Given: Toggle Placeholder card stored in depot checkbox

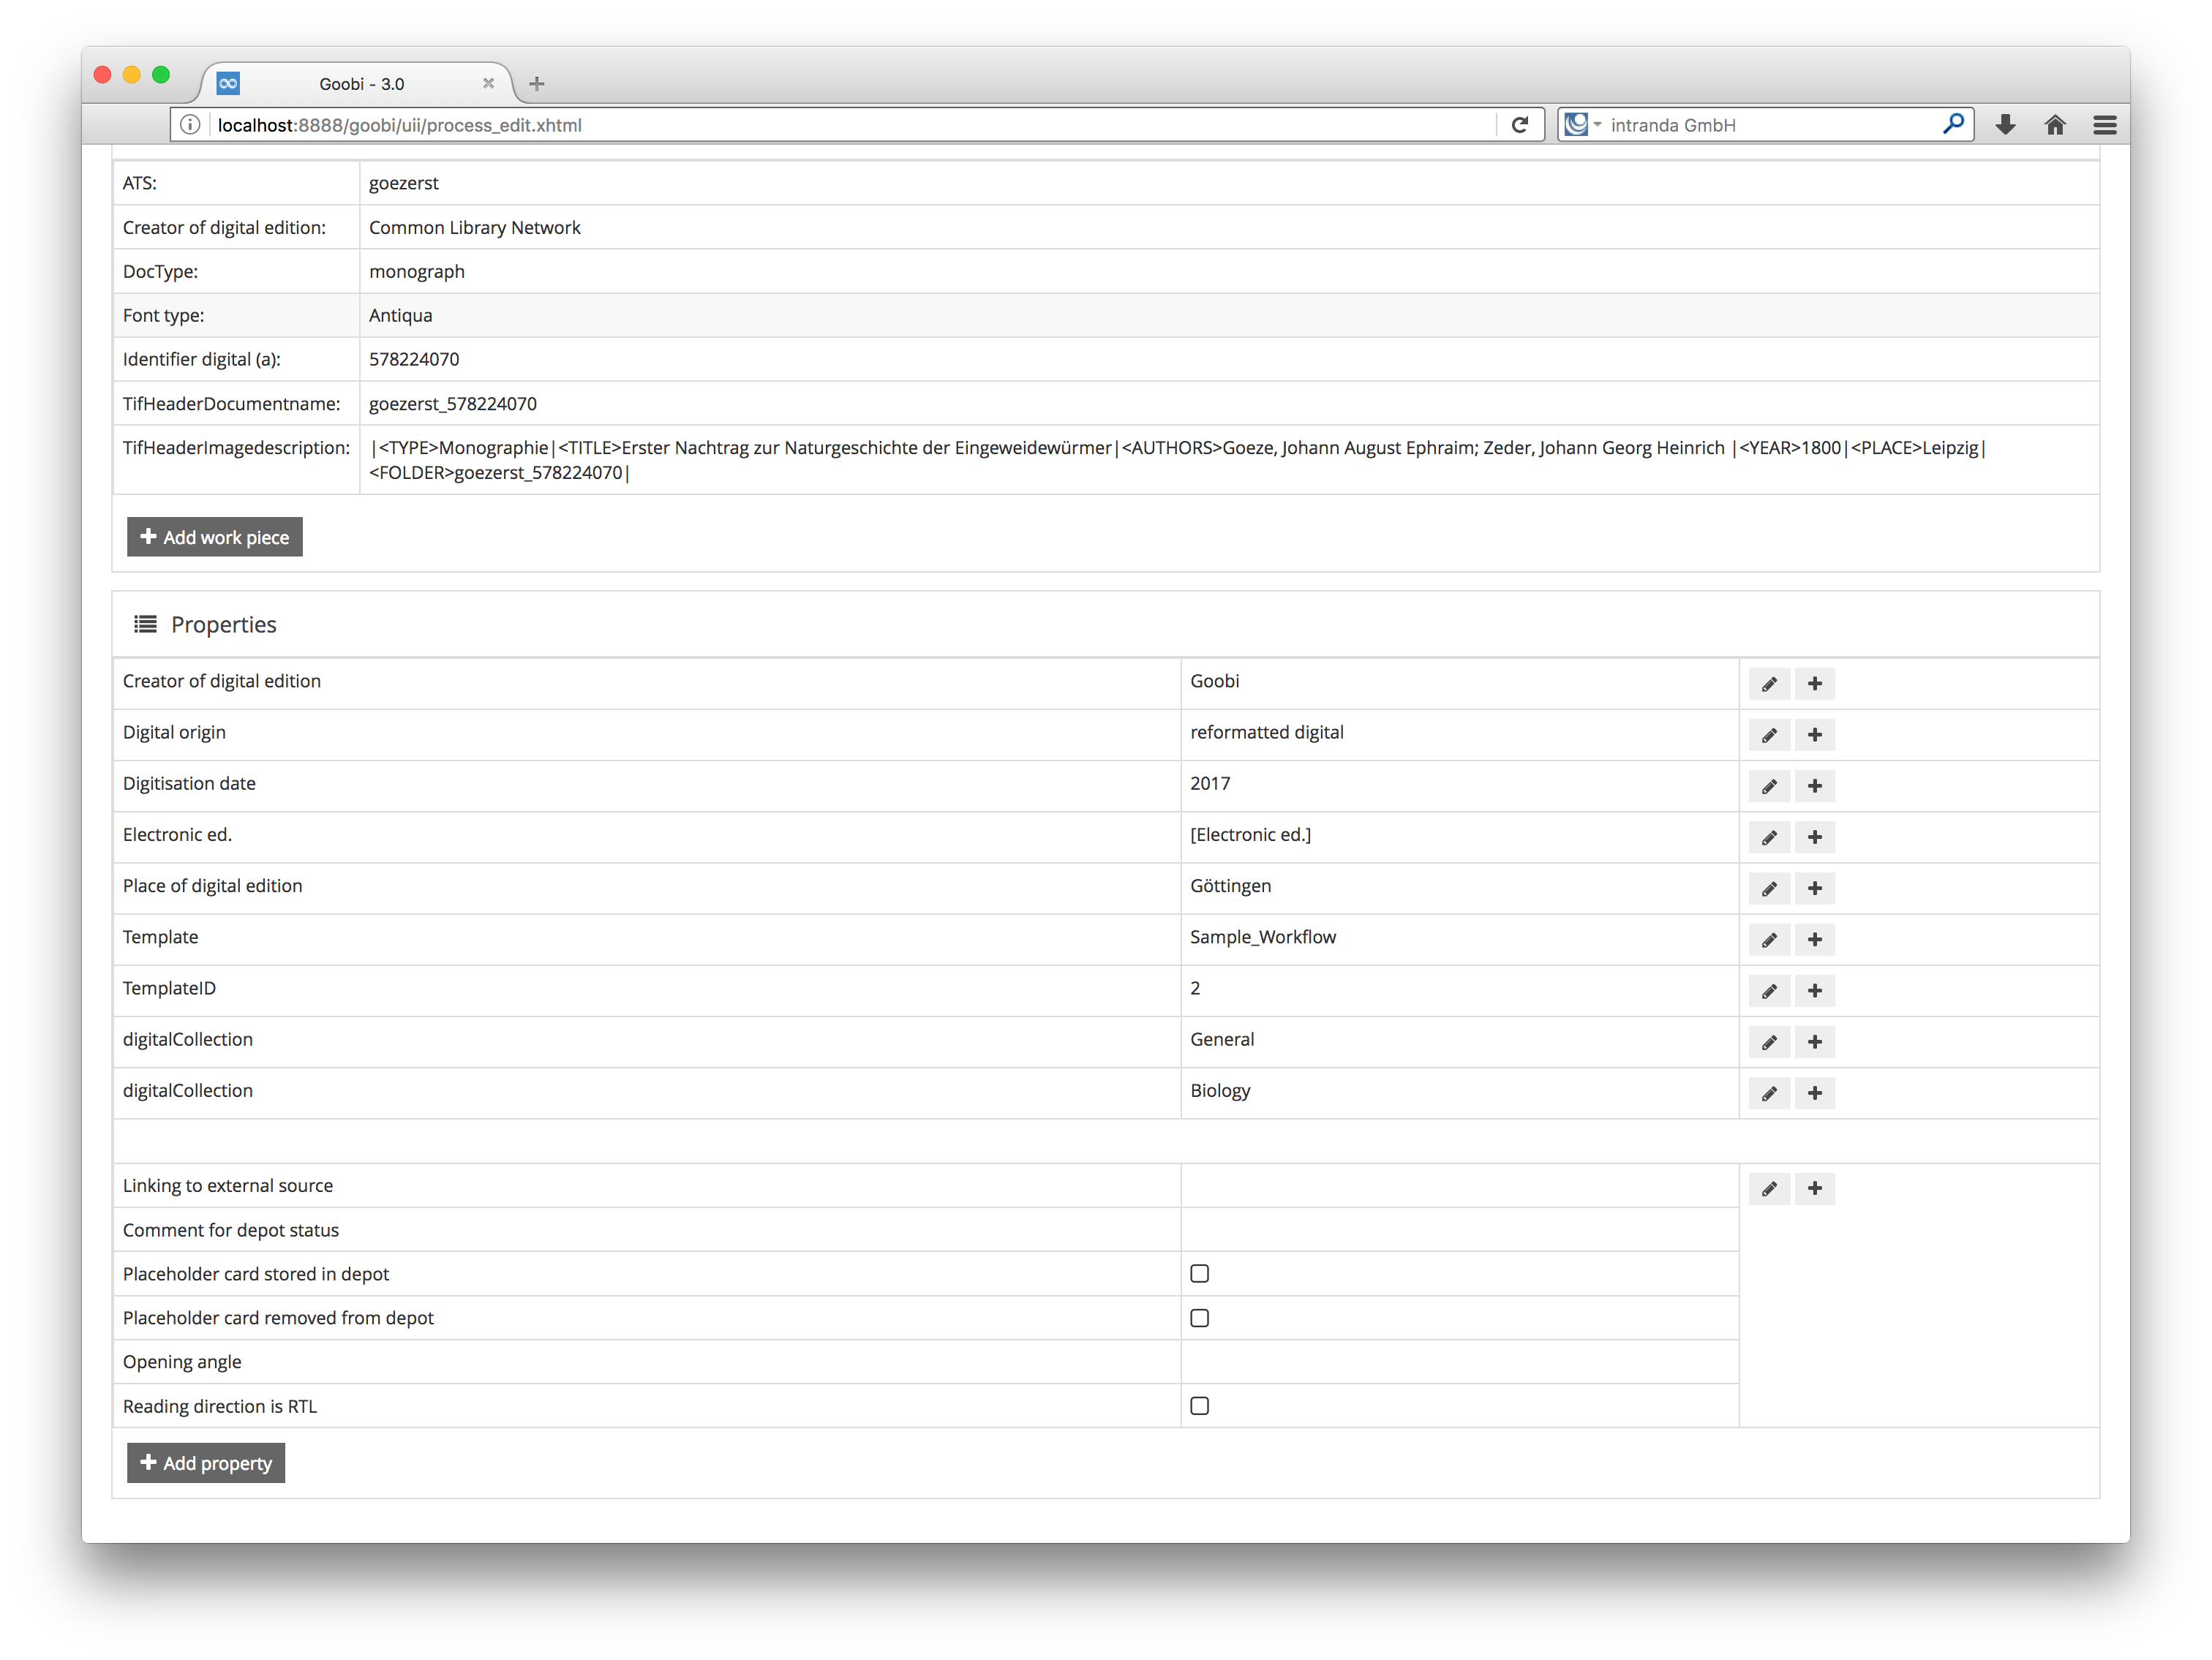Looking at the screenshot, I should [1199, 1274].
